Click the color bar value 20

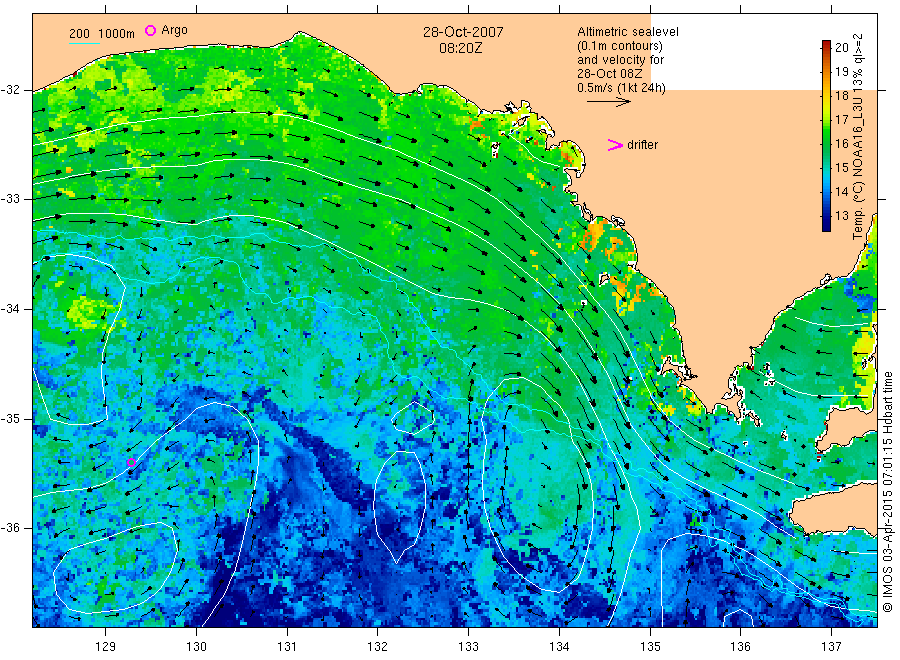[x=841, y=48]
